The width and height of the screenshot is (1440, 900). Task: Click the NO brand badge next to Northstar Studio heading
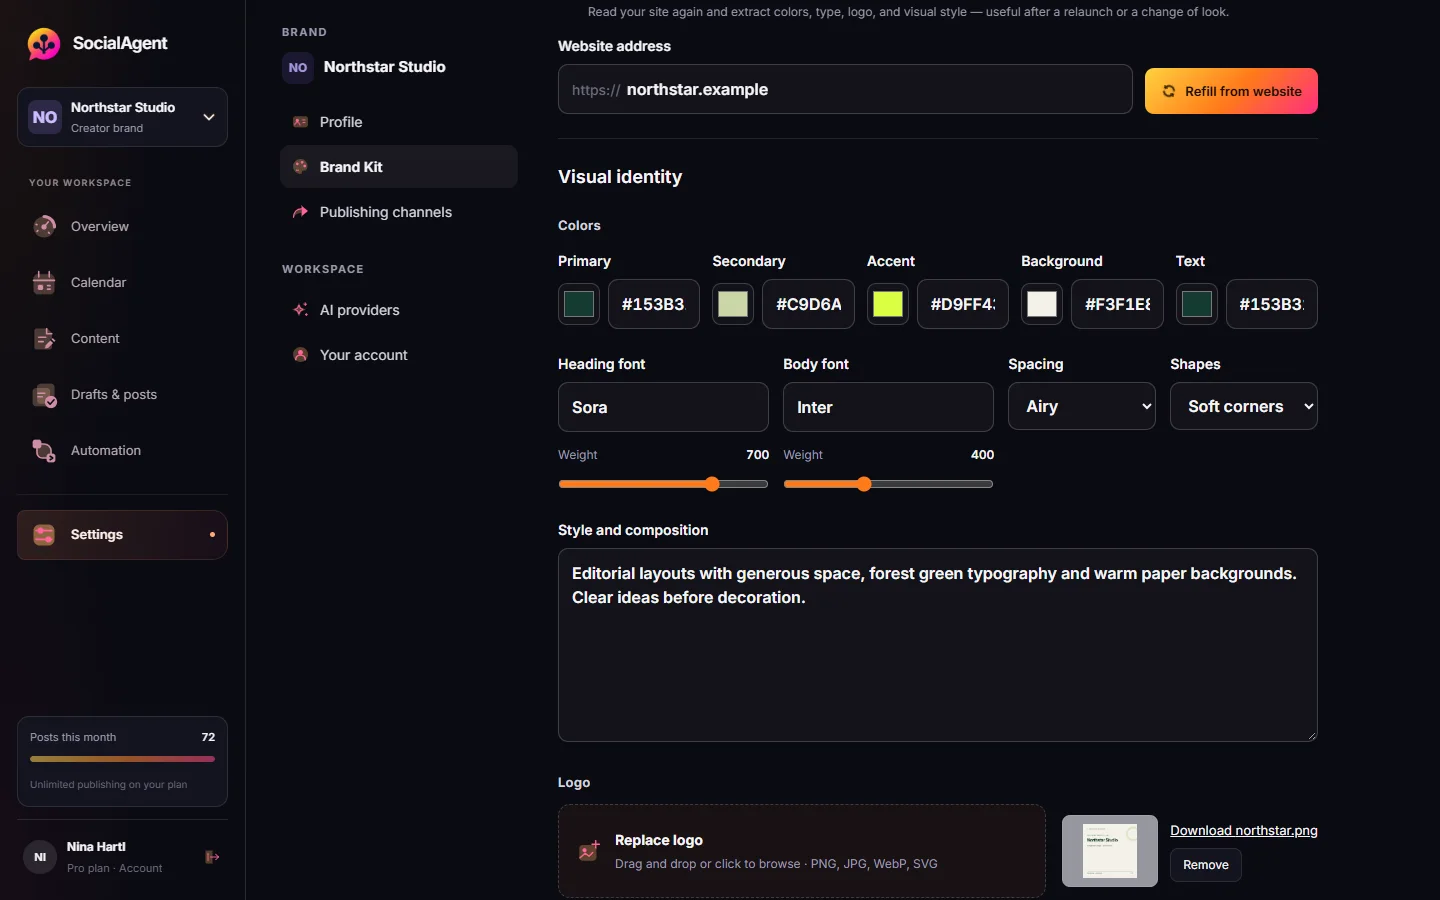298,68
